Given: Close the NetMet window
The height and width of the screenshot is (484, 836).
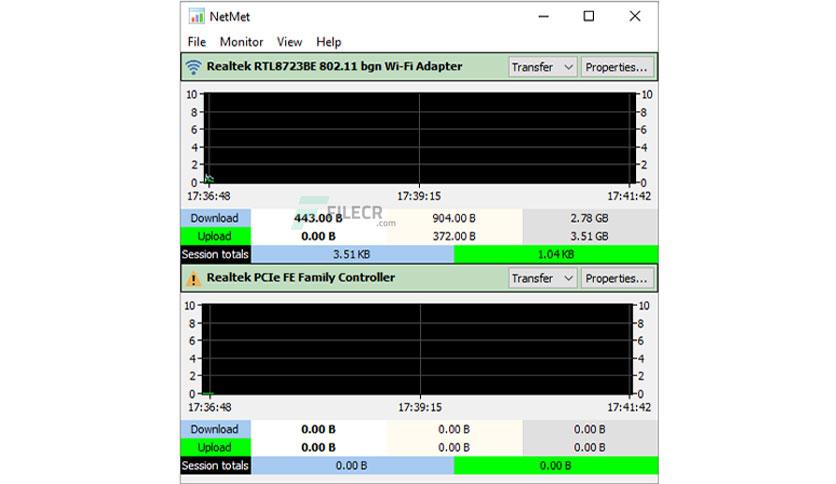Looking at the screenshot, I should [634, 17].
